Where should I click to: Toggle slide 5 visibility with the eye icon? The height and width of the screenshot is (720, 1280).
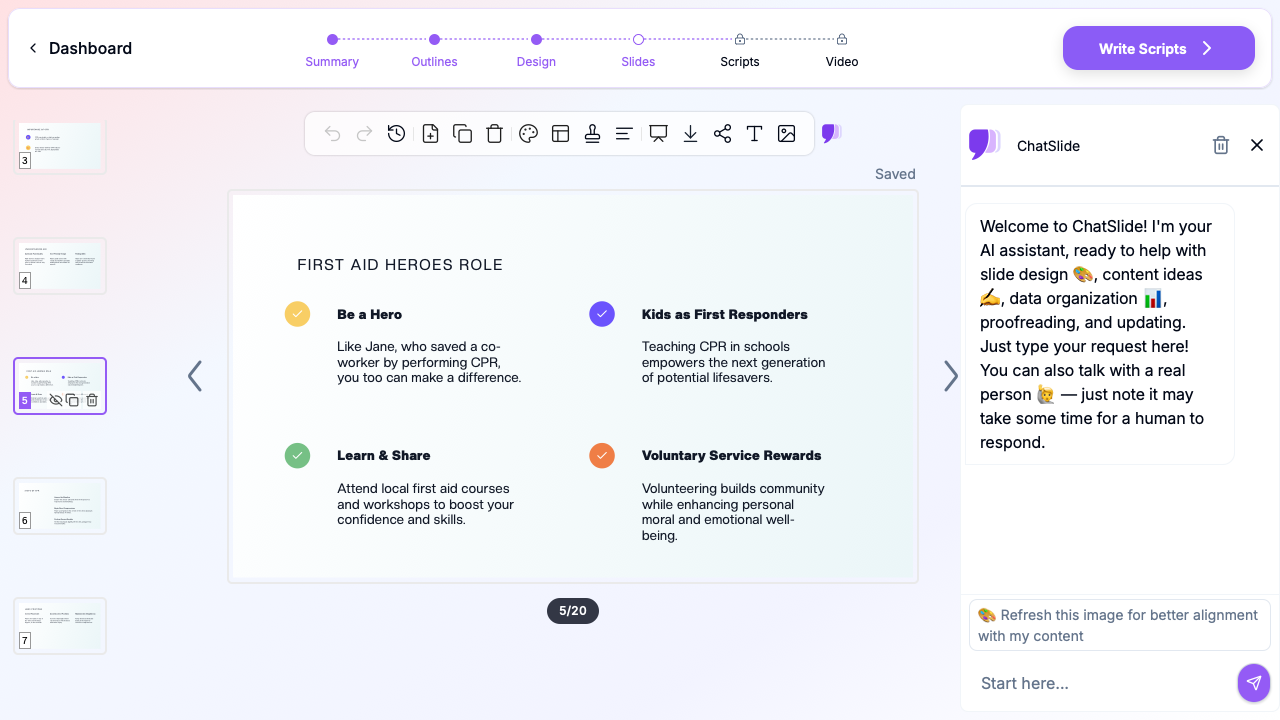coord(56,400)
